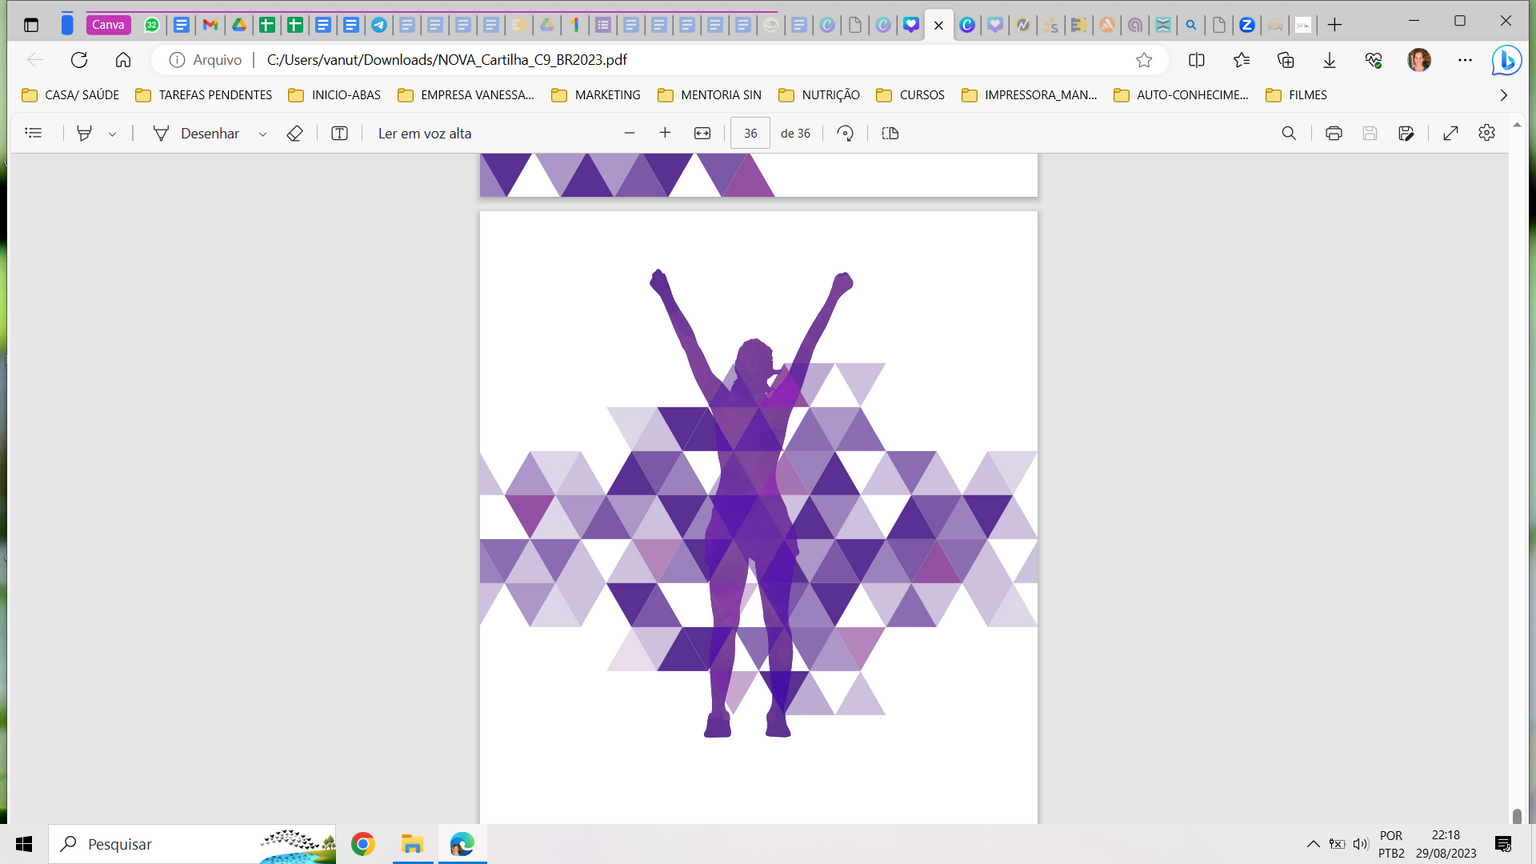Rotate the PDF page
Screen dimensions: 1536x864
tap(845, 133)
